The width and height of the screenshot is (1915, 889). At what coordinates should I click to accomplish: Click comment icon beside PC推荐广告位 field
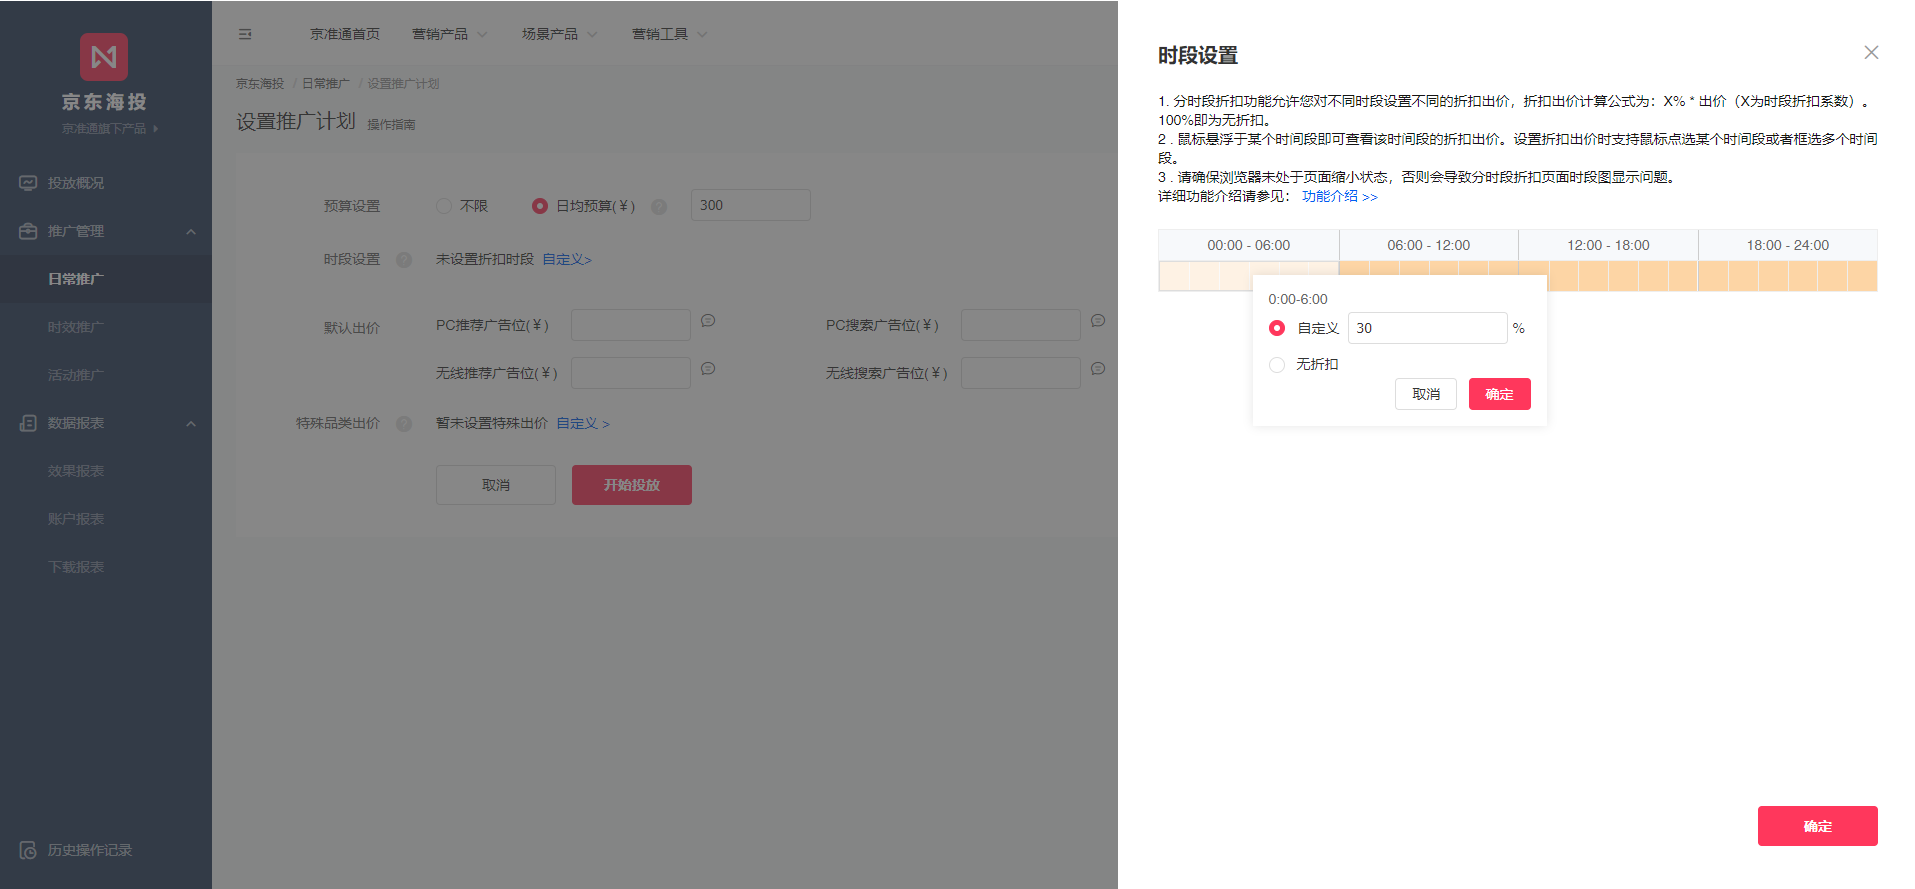click(x=708, y=321)
